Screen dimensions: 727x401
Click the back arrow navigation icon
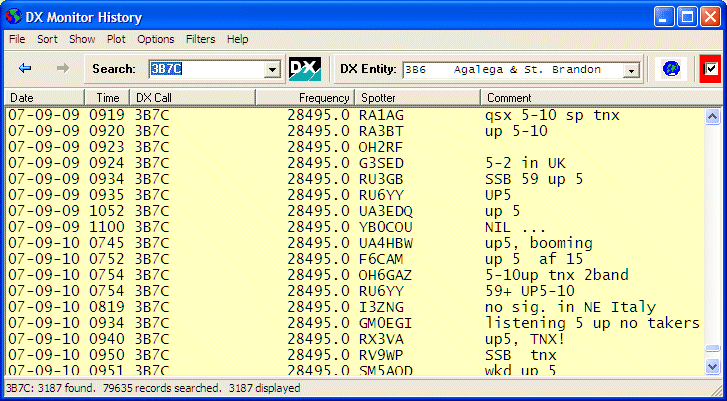pyautogui.click(x=25, y=69)
